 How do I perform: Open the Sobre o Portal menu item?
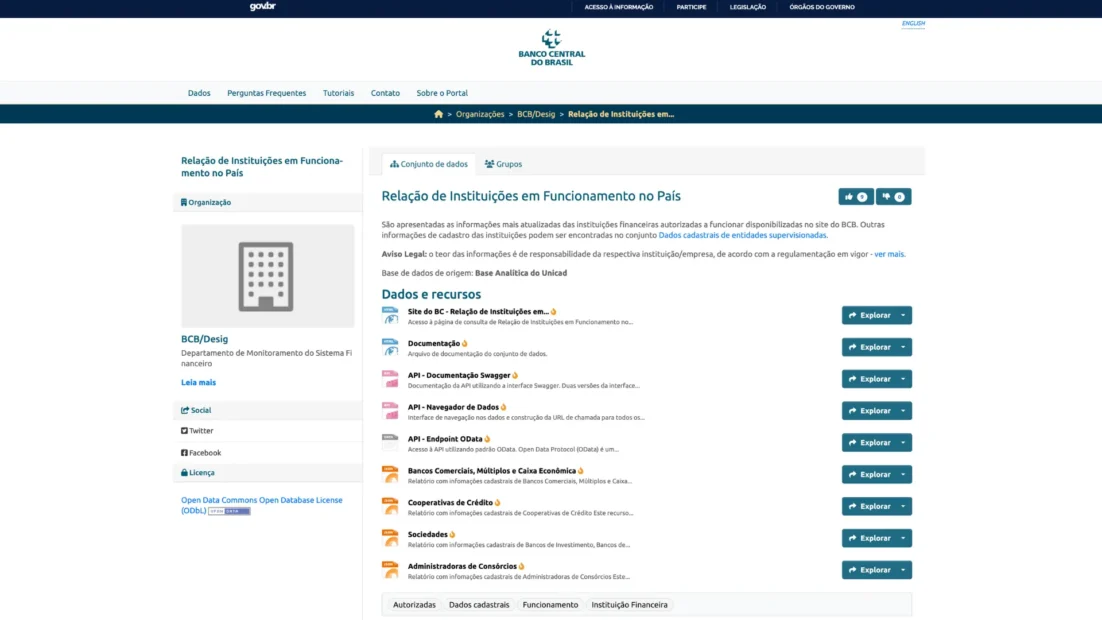point(442,93)
